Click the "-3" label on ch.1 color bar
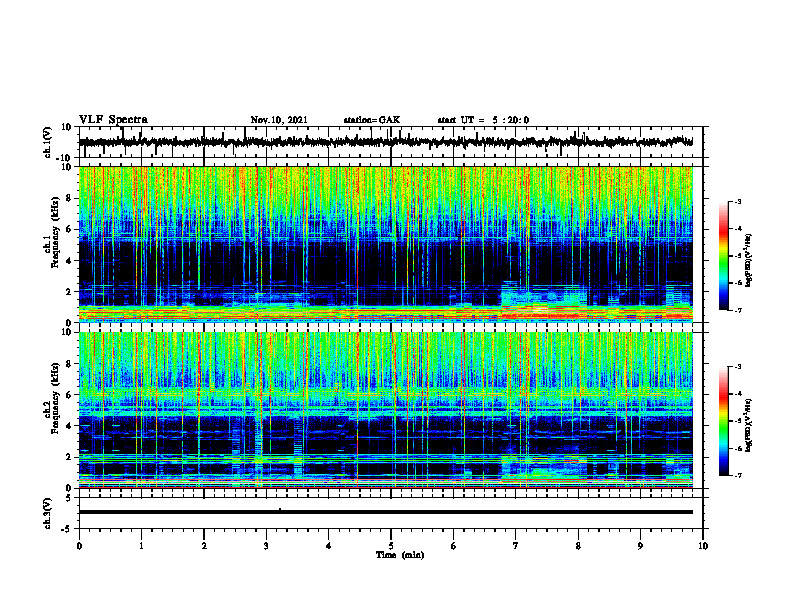792x612 pixels. [737, 201]
